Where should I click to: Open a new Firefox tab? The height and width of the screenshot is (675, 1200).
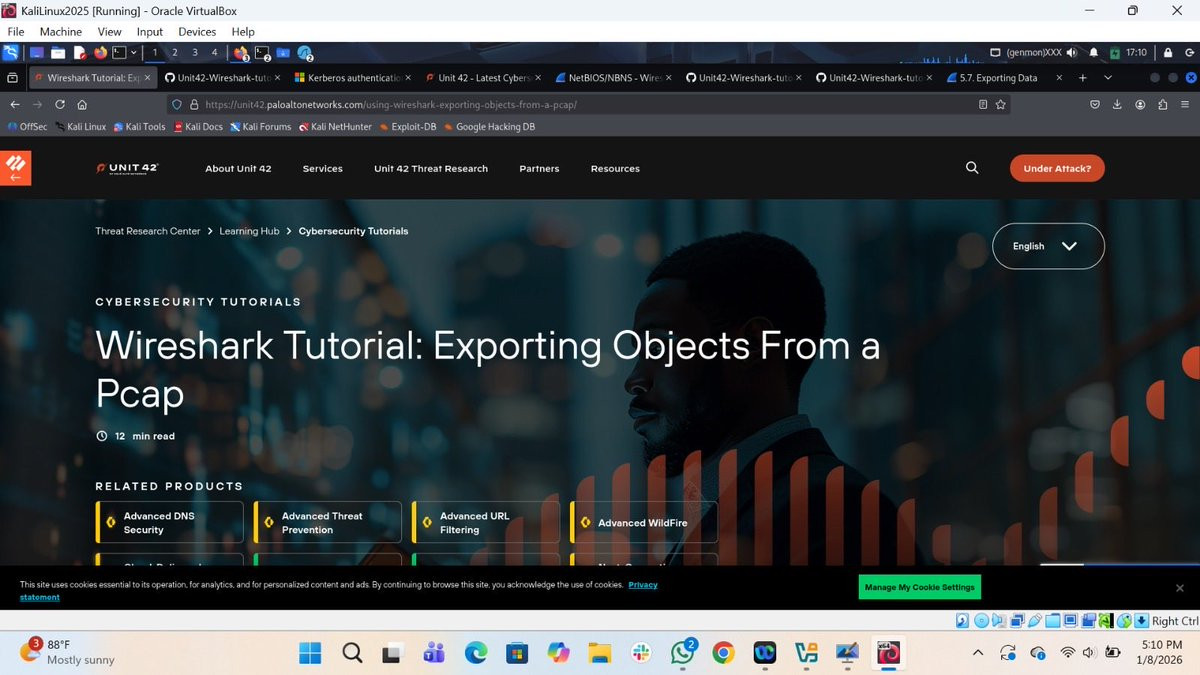click(1082, 77)
